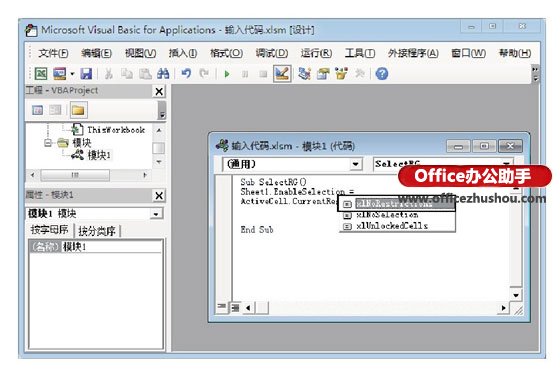Select xlUnlockedCells in autocomplete list
Screen dimensions: 560x372
397,226
